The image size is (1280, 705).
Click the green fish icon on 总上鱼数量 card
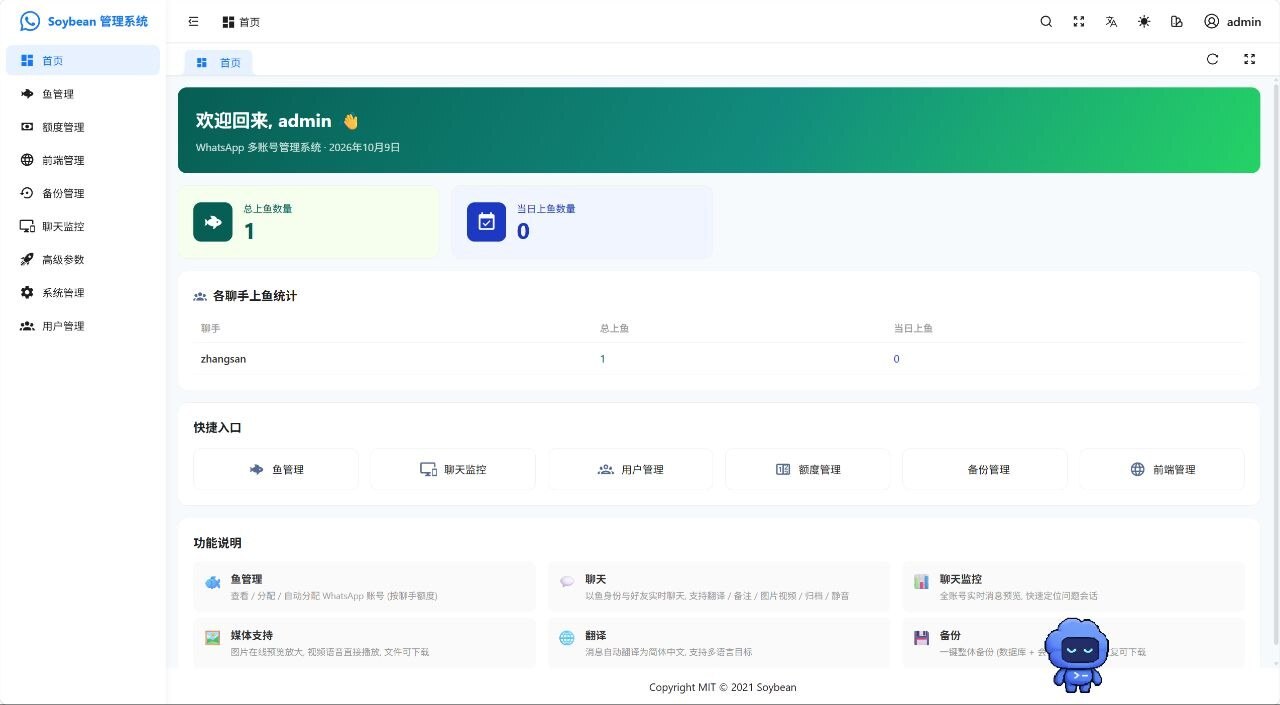(213, 222)
